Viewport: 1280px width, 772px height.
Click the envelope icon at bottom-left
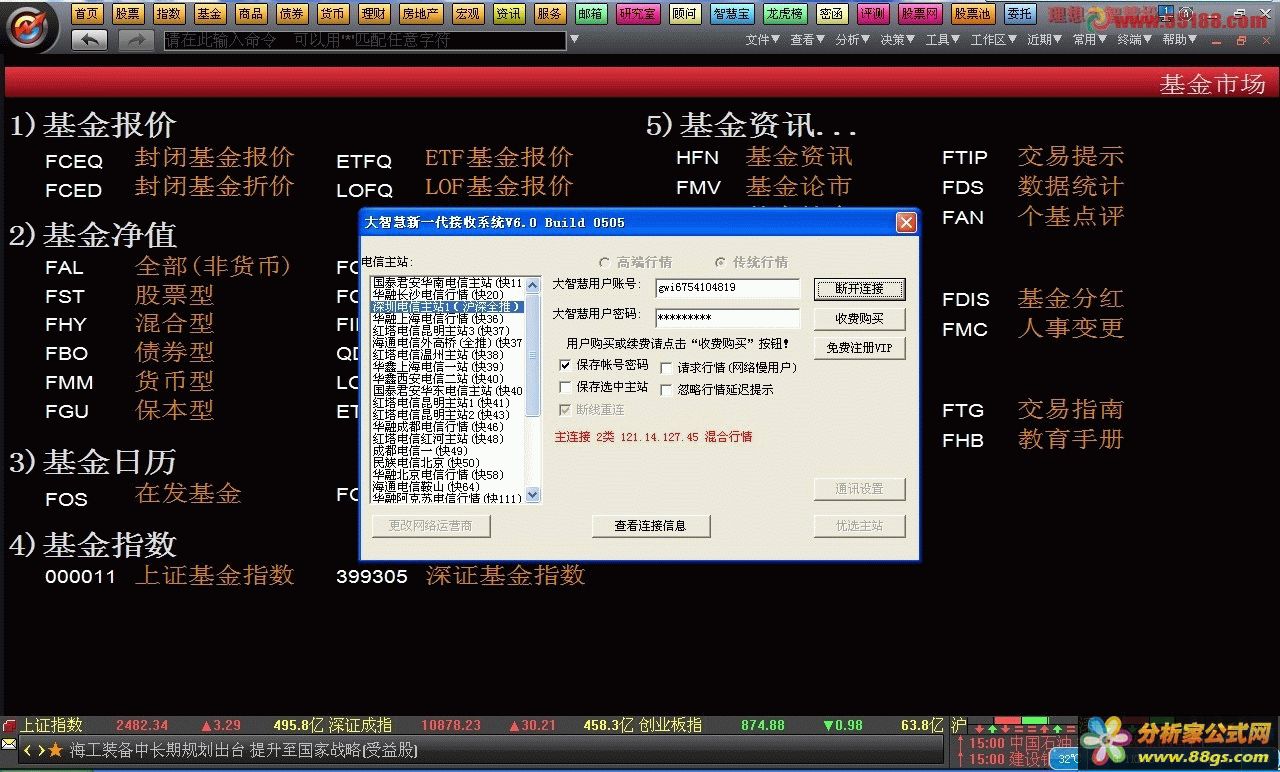pyautogui.click(x=9, y=745)
